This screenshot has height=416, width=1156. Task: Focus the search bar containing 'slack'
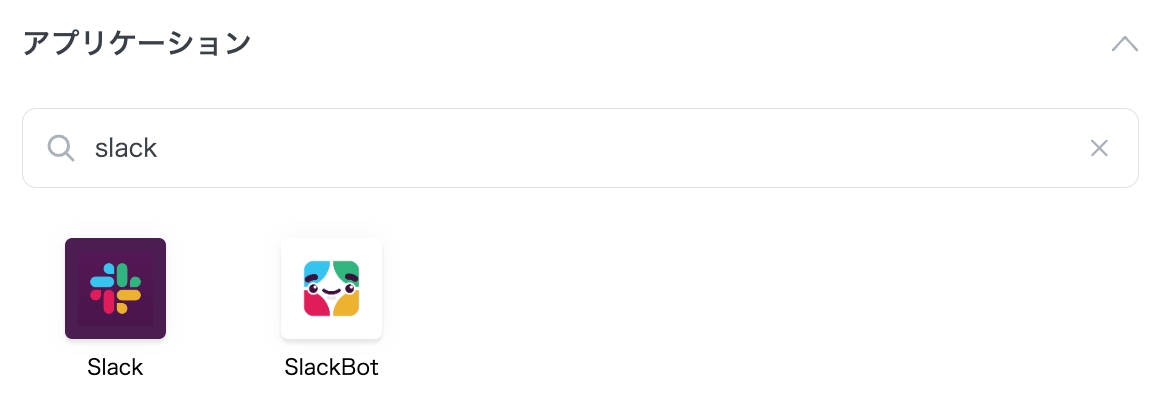pyautogui.click(x=580, y=148)
